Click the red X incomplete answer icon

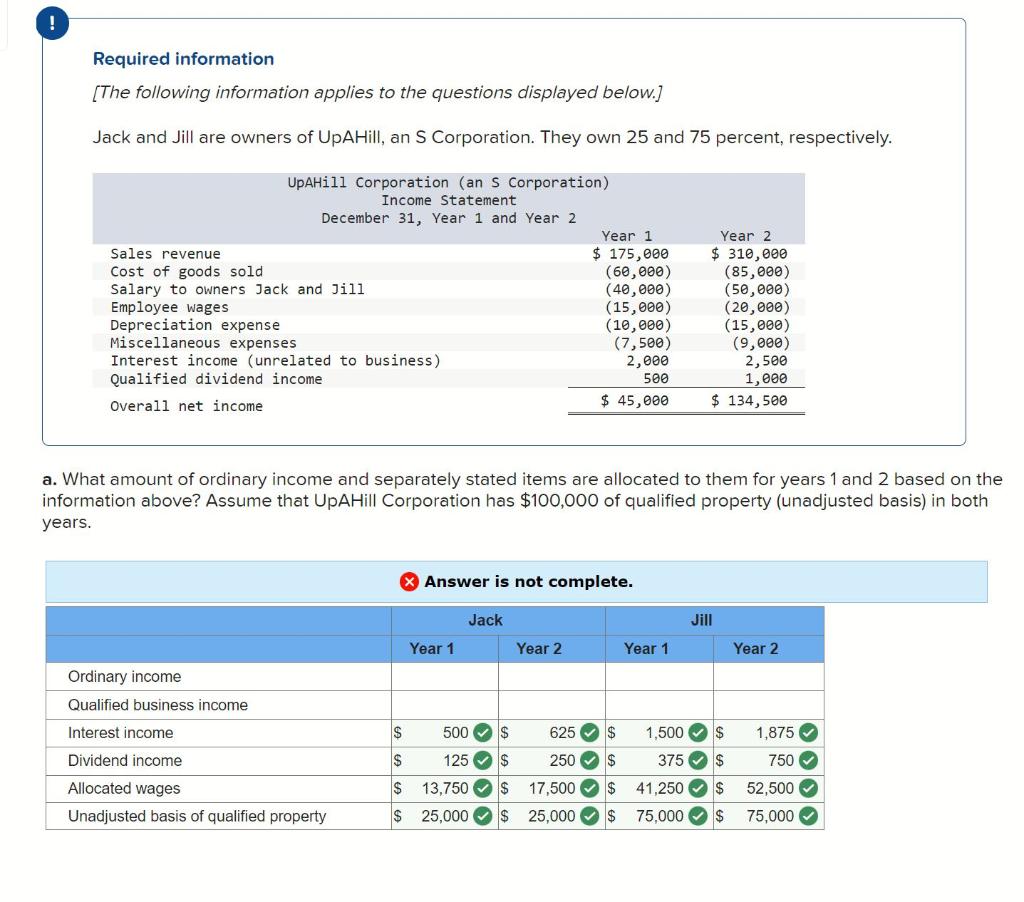click(x=409, y=581)
